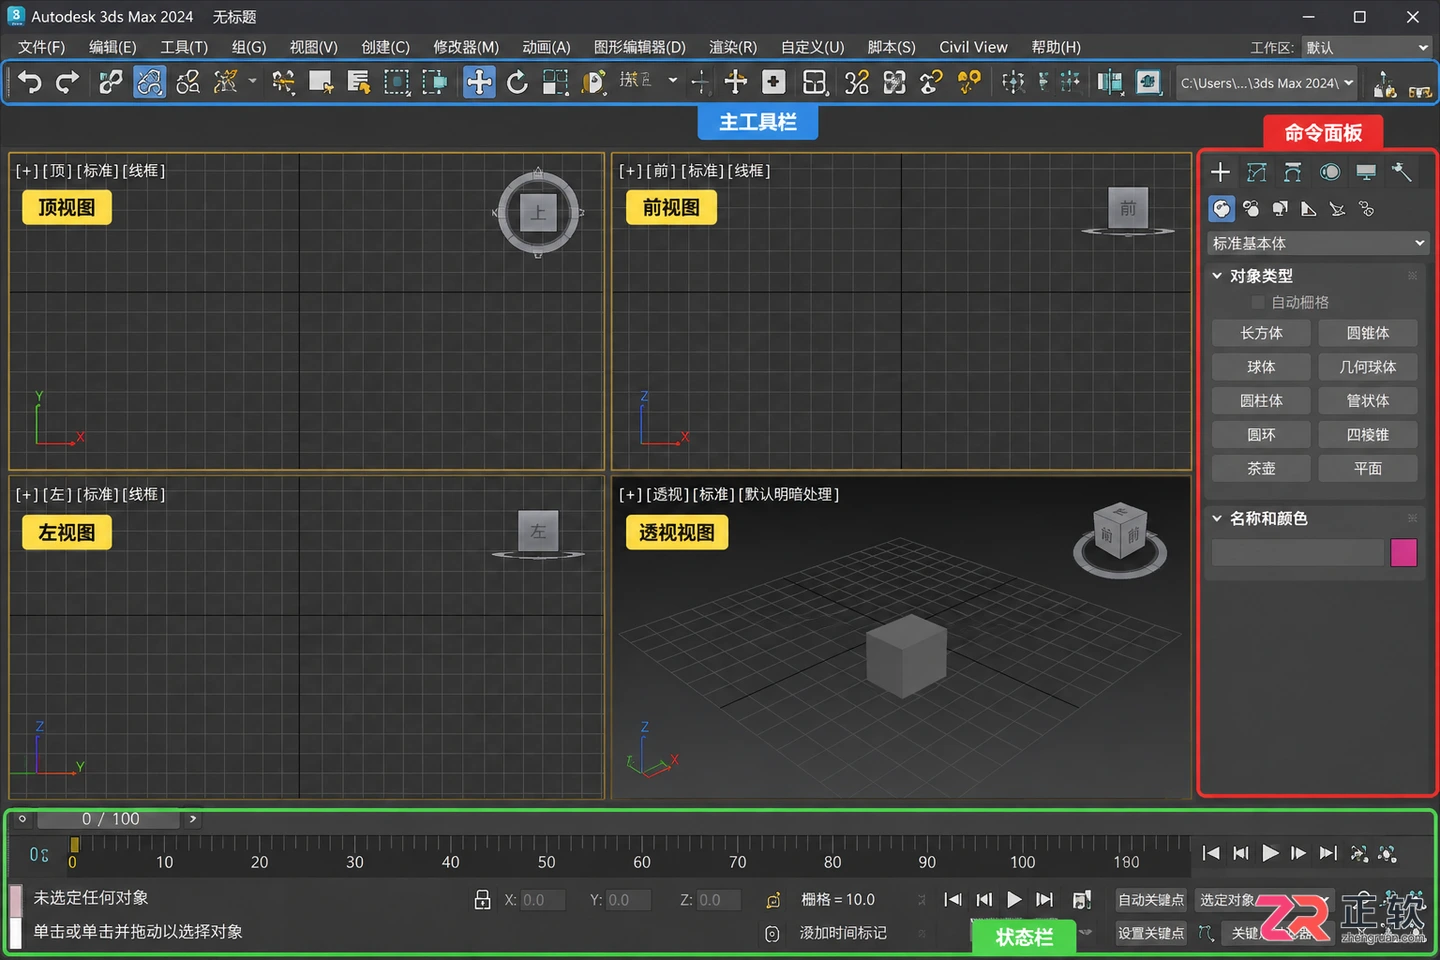Choose the Rectangular Selection Region icon

pos(397,82)
